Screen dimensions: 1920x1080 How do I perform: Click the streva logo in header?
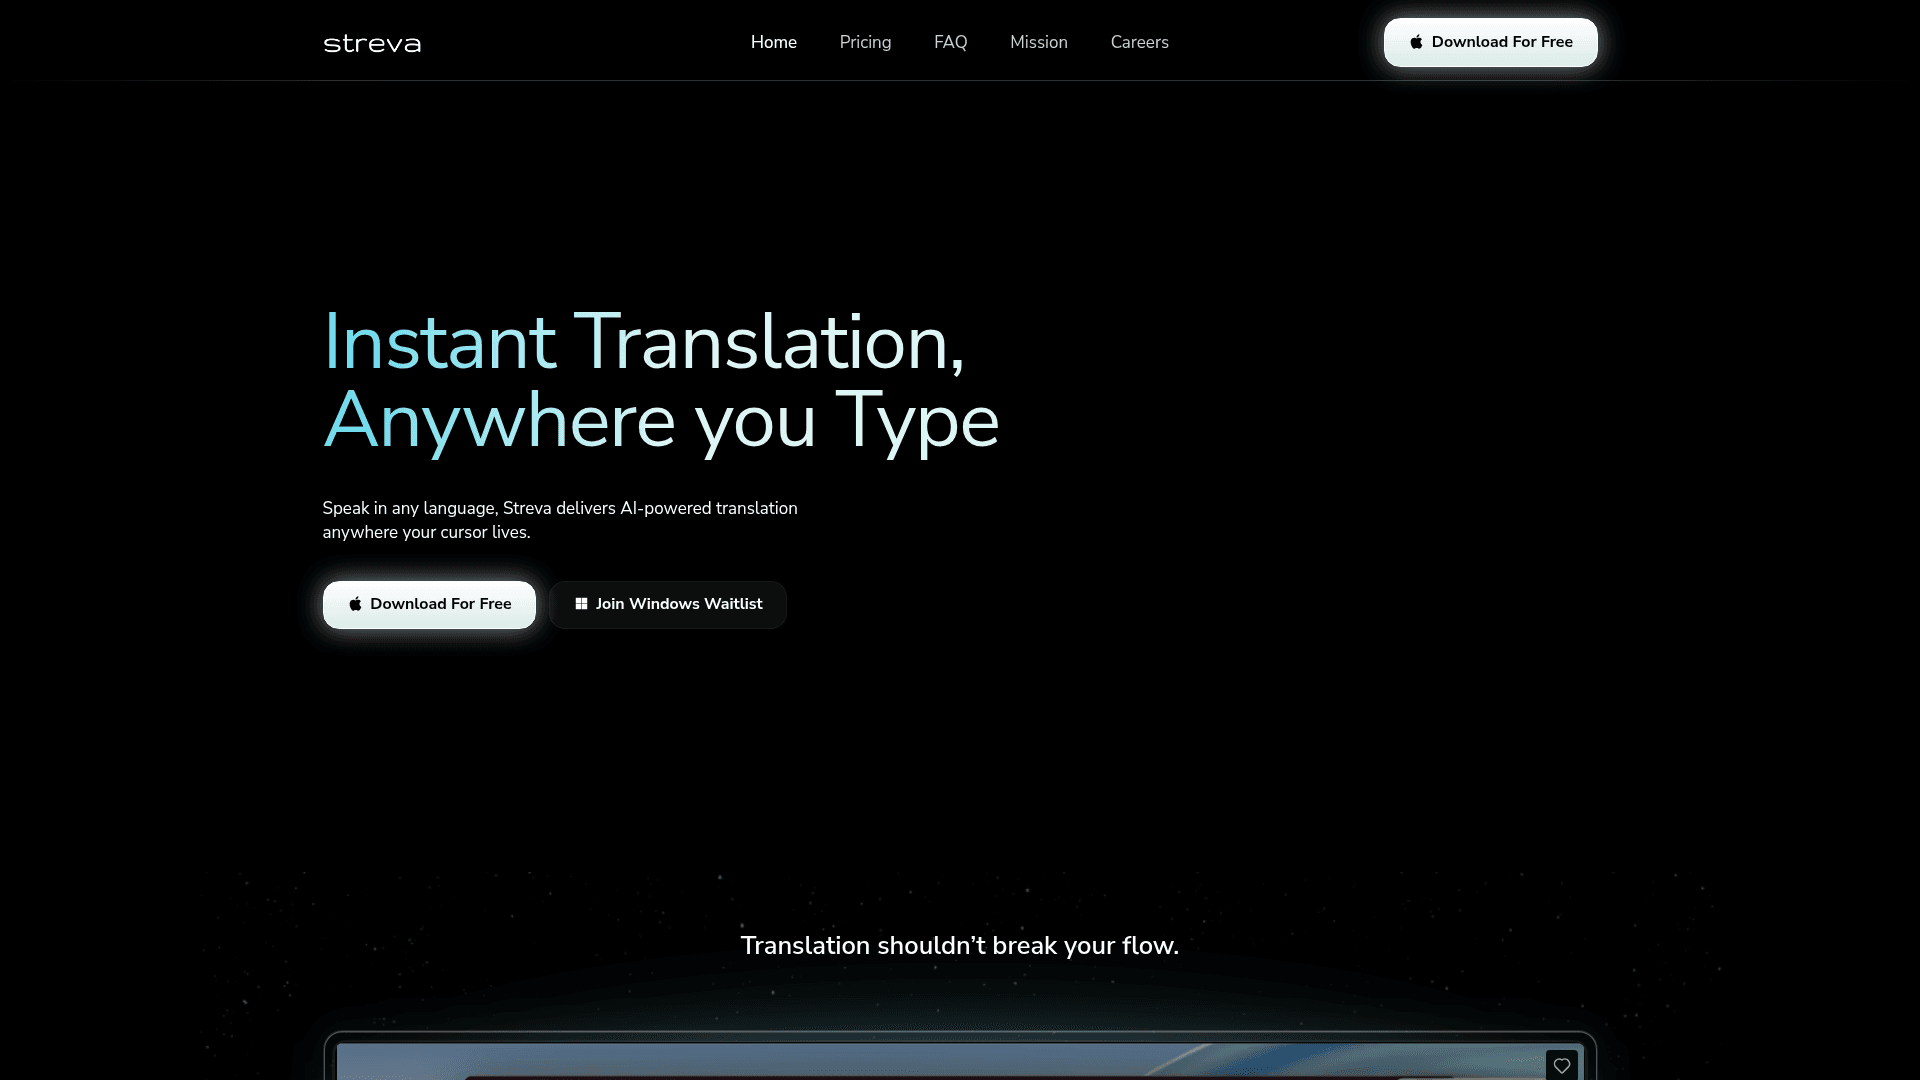[x=372, y=43]
